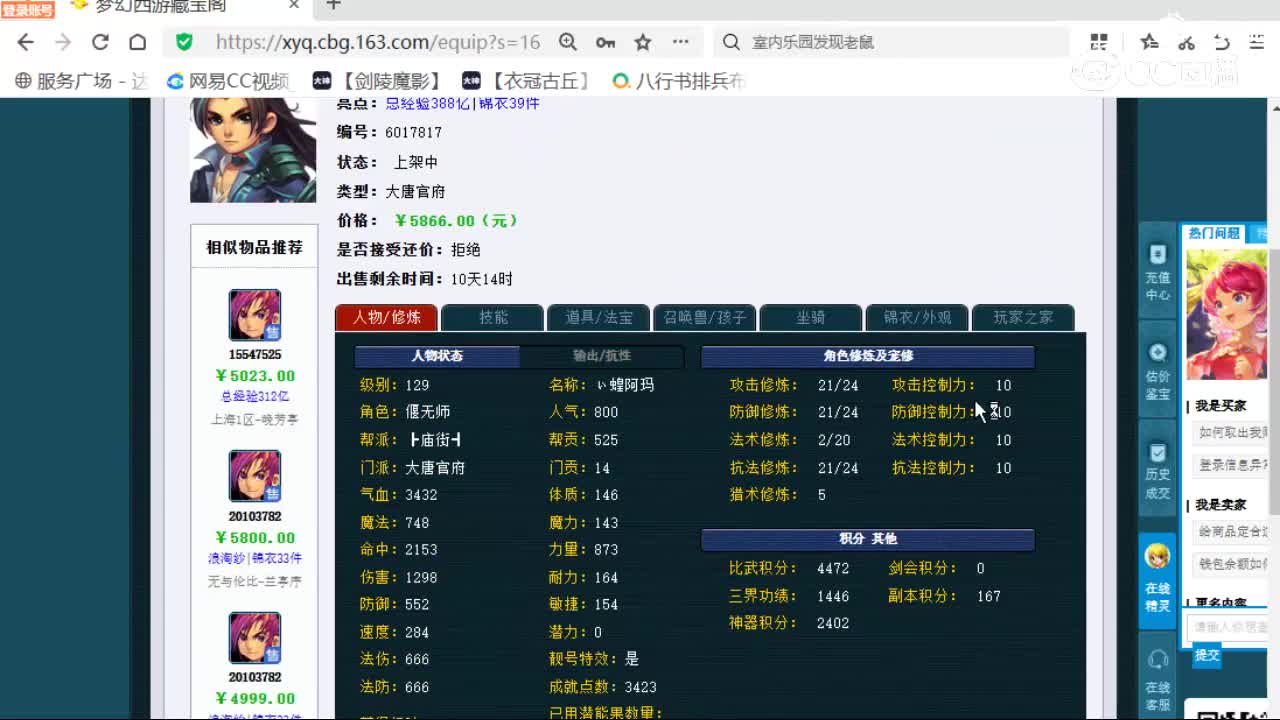This screenshot has width=1280, height=720.
Task: Open the address bar more options
Action: [x=681, y=42]
